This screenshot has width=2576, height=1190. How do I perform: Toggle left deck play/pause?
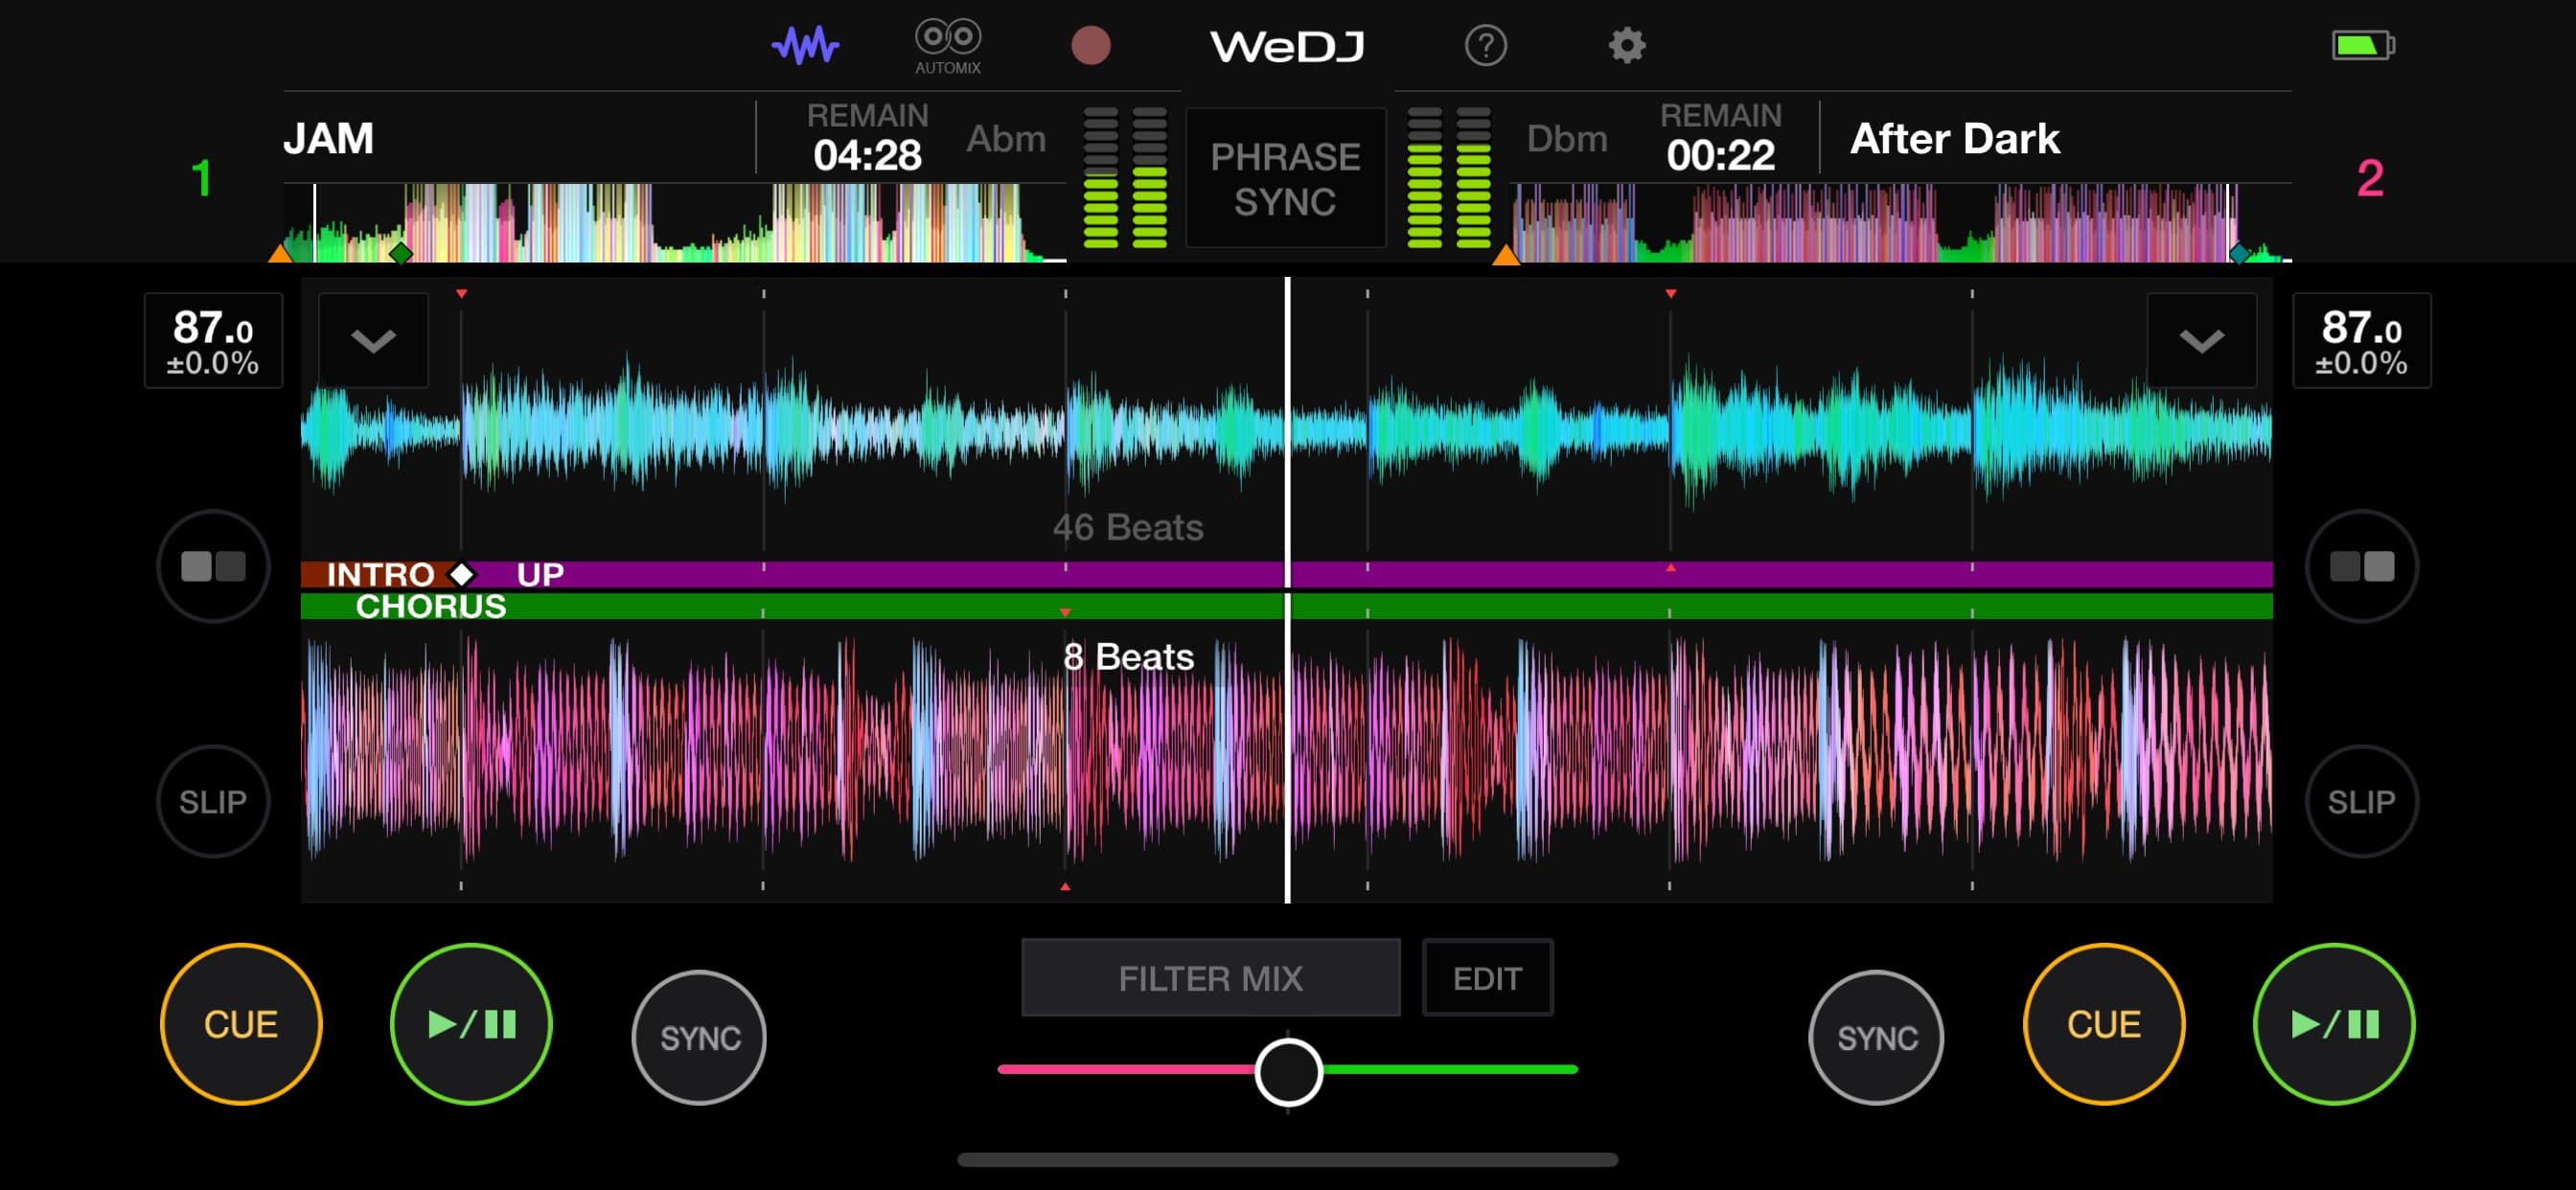[471, 1024]
